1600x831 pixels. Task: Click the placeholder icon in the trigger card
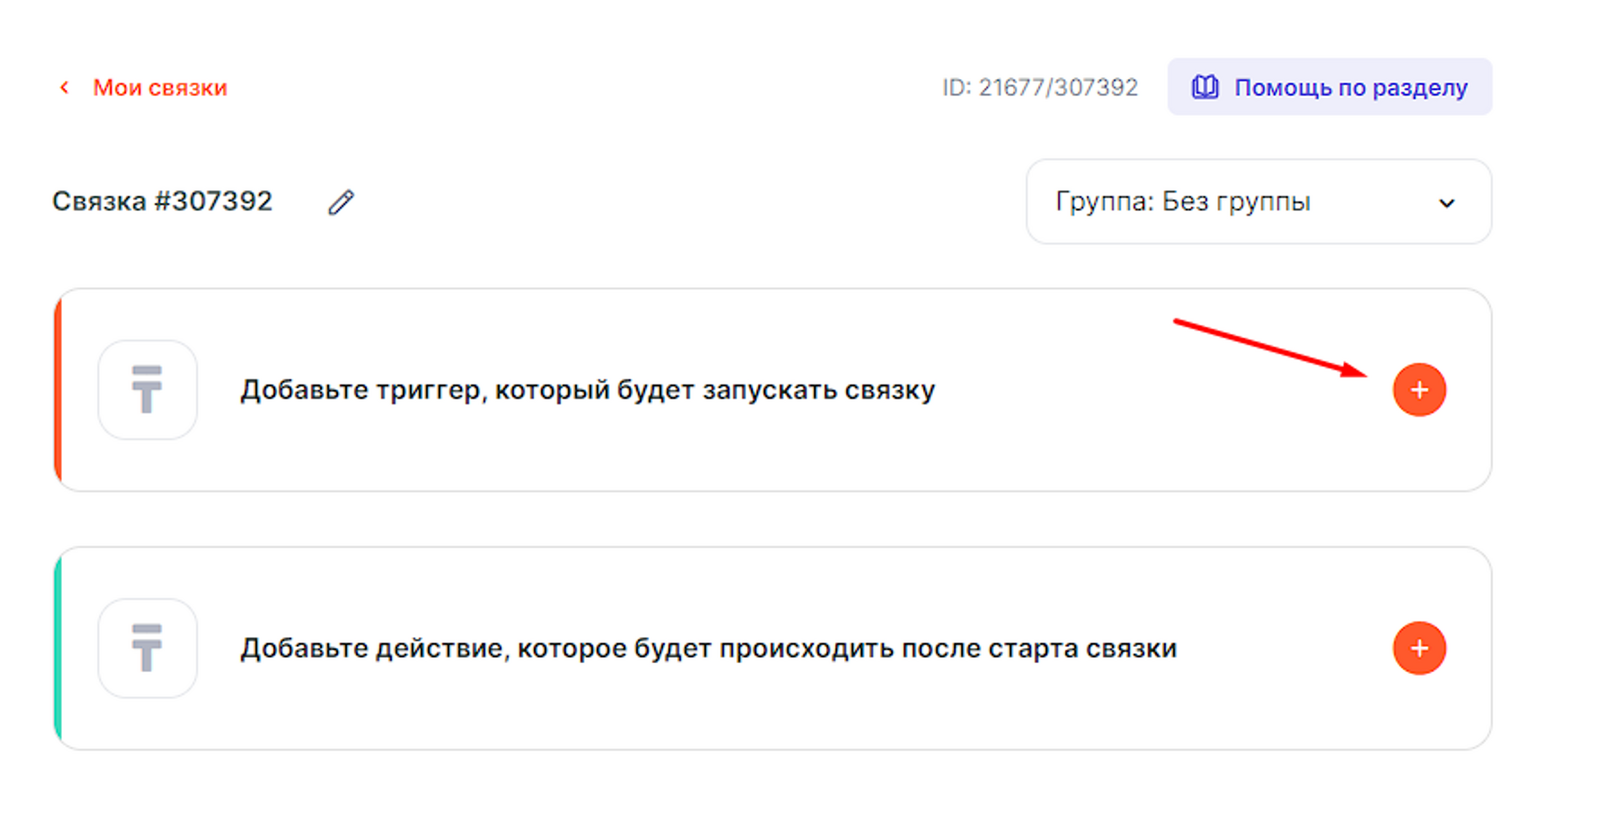147,390
